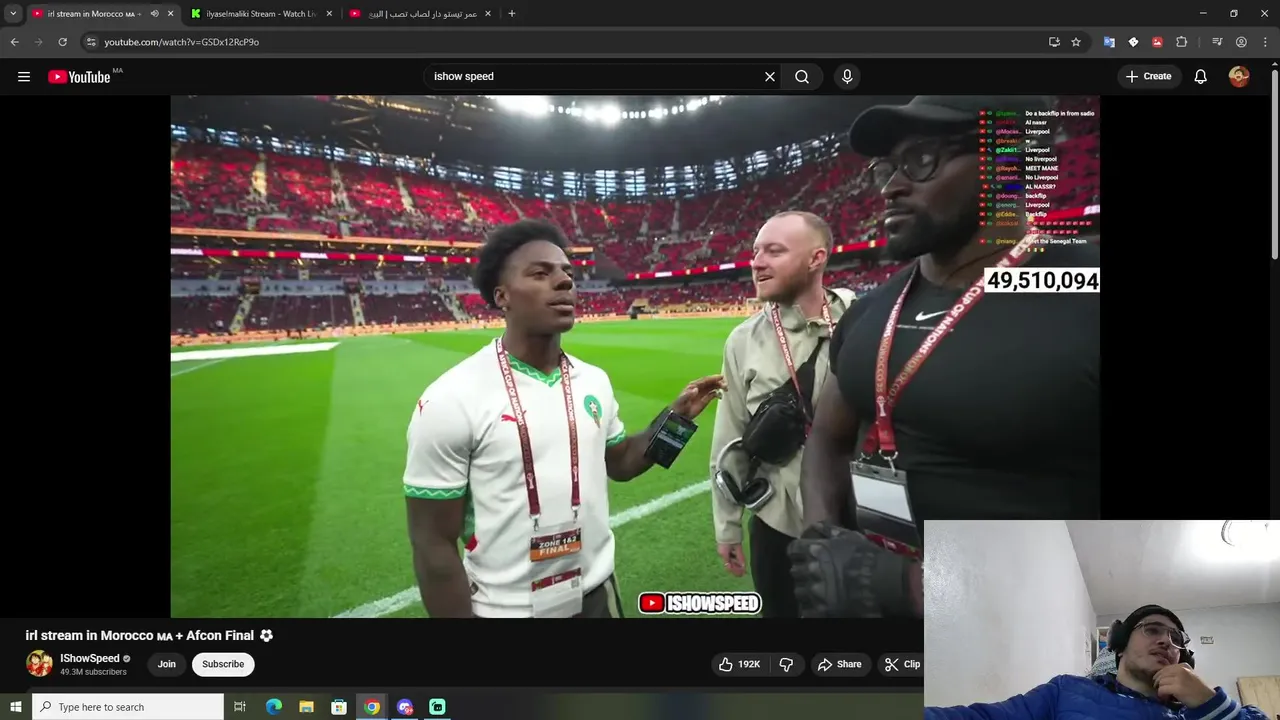Viewport: 1280px width, 720px height.
Task: Open the Google Translate extension
Action: (1109, 42)
